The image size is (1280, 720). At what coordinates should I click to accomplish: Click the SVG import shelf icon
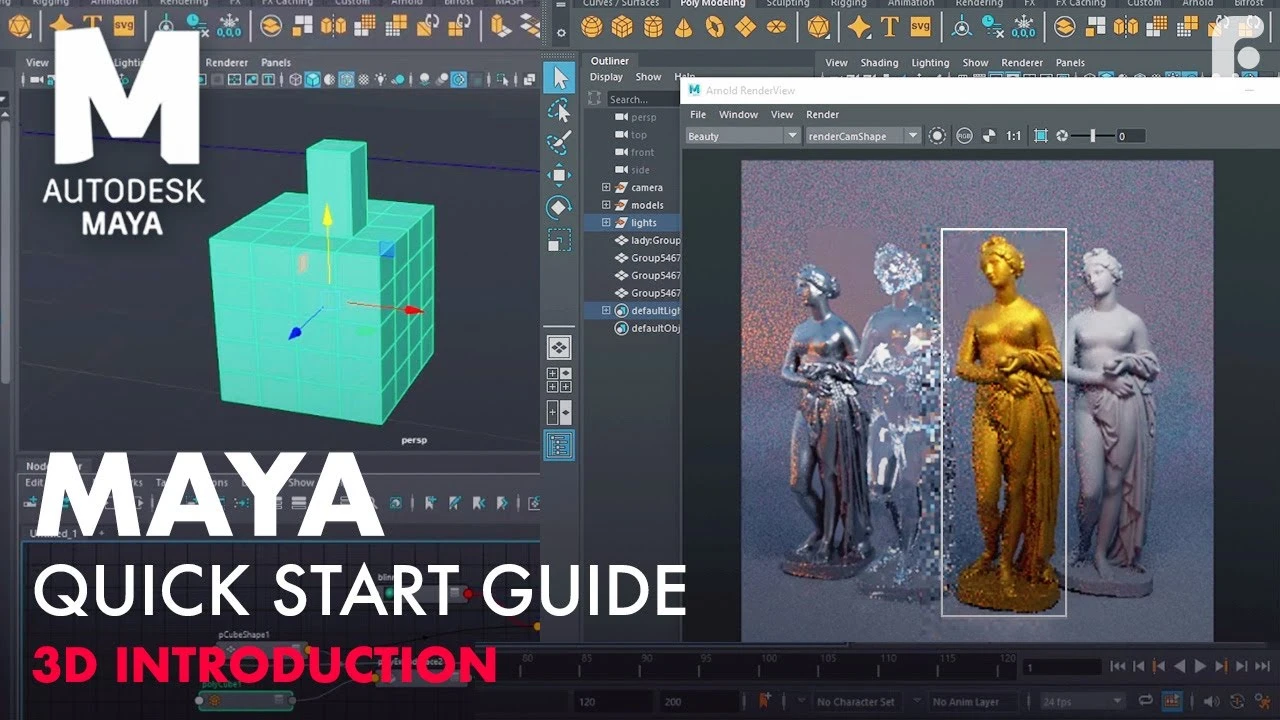pyautogui.click(x=921, y=26)
